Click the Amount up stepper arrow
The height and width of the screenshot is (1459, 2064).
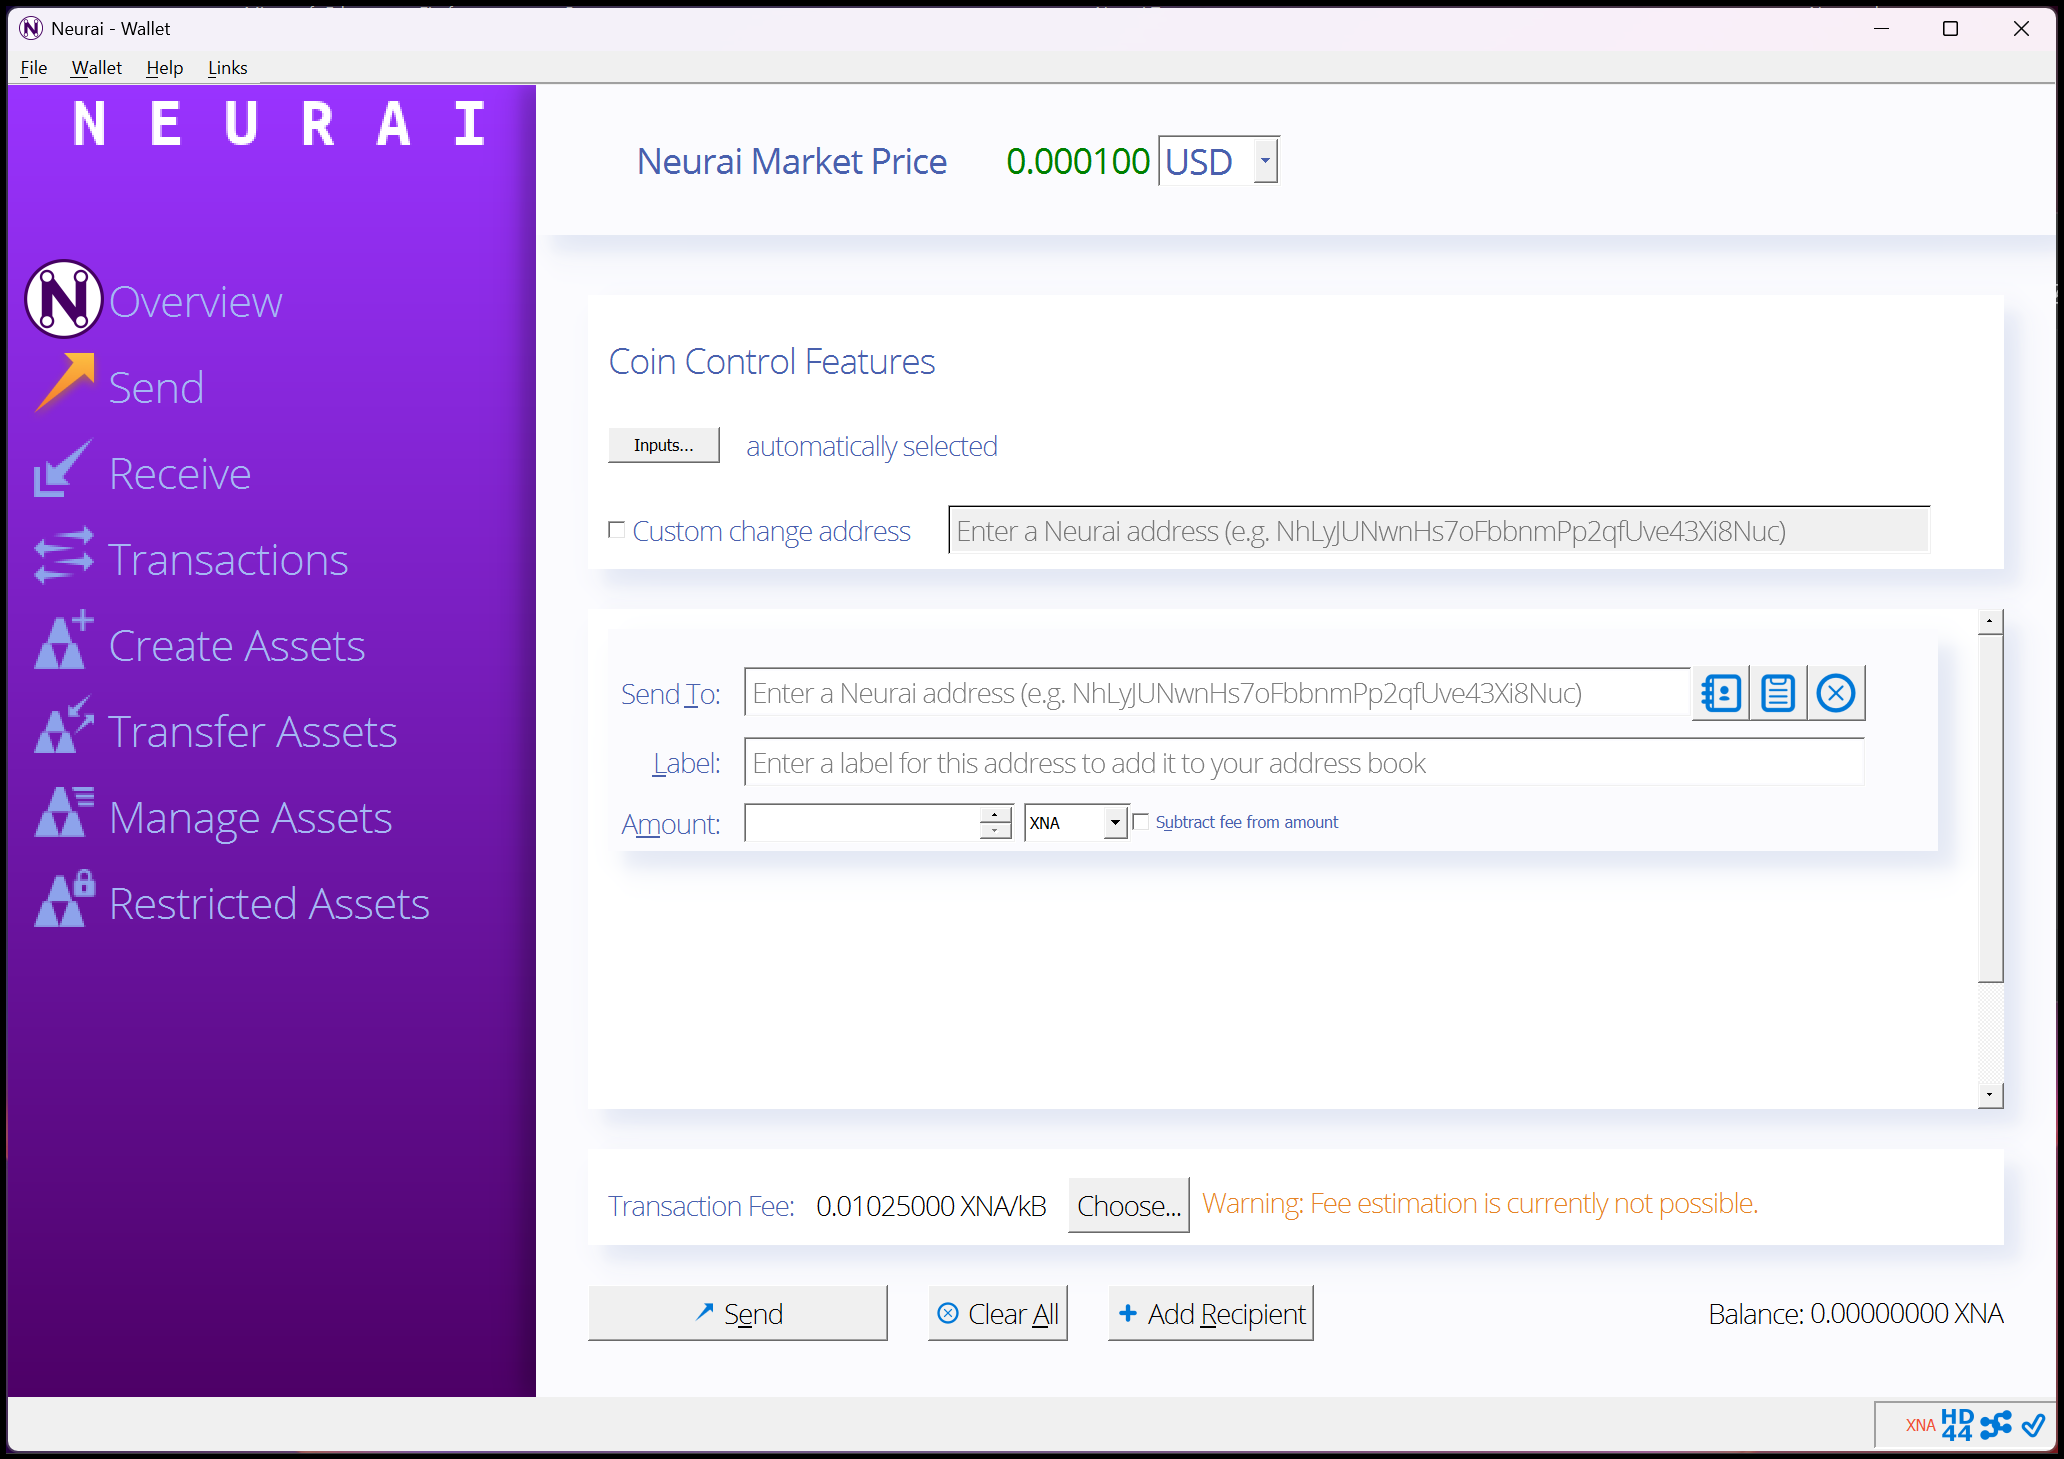pyautogui.click(x=992, y=814)
